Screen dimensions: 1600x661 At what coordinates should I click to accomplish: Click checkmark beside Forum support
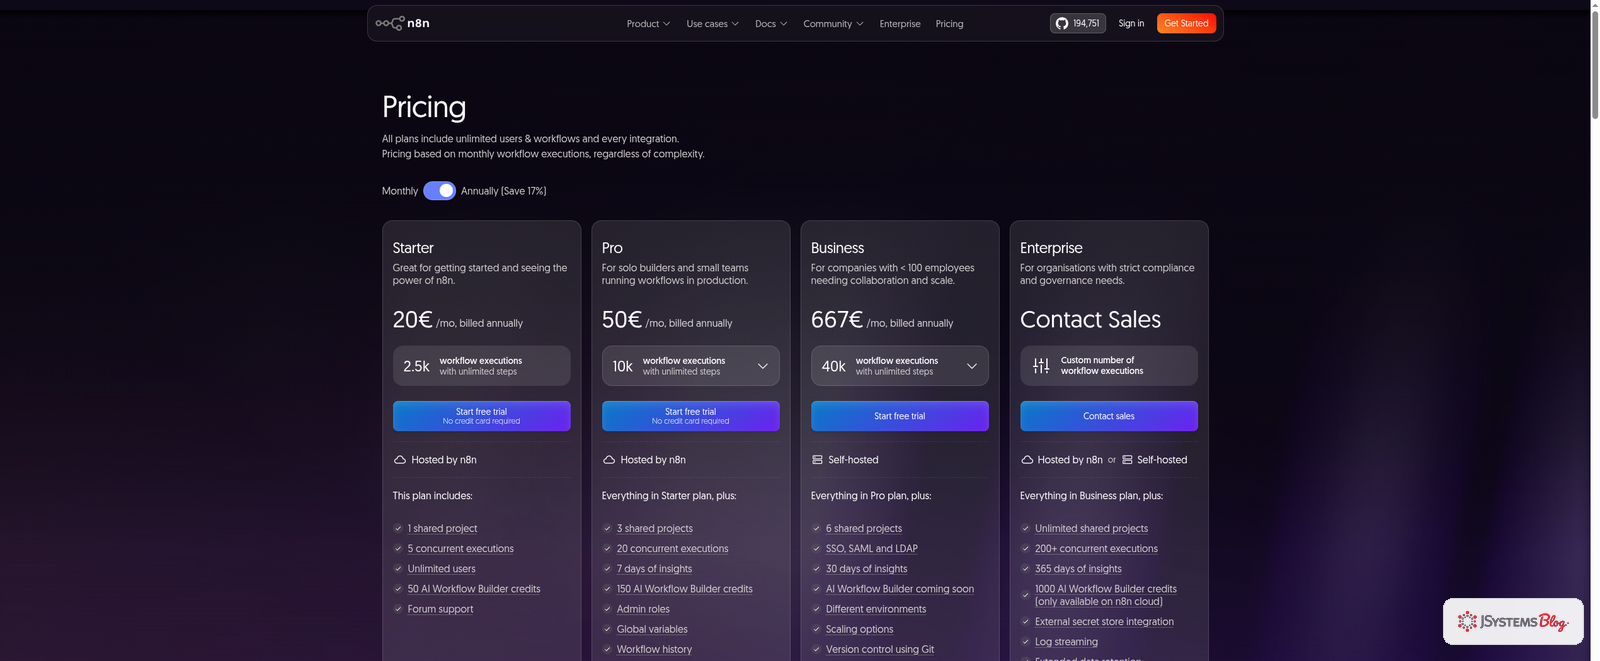click(398, 609)
